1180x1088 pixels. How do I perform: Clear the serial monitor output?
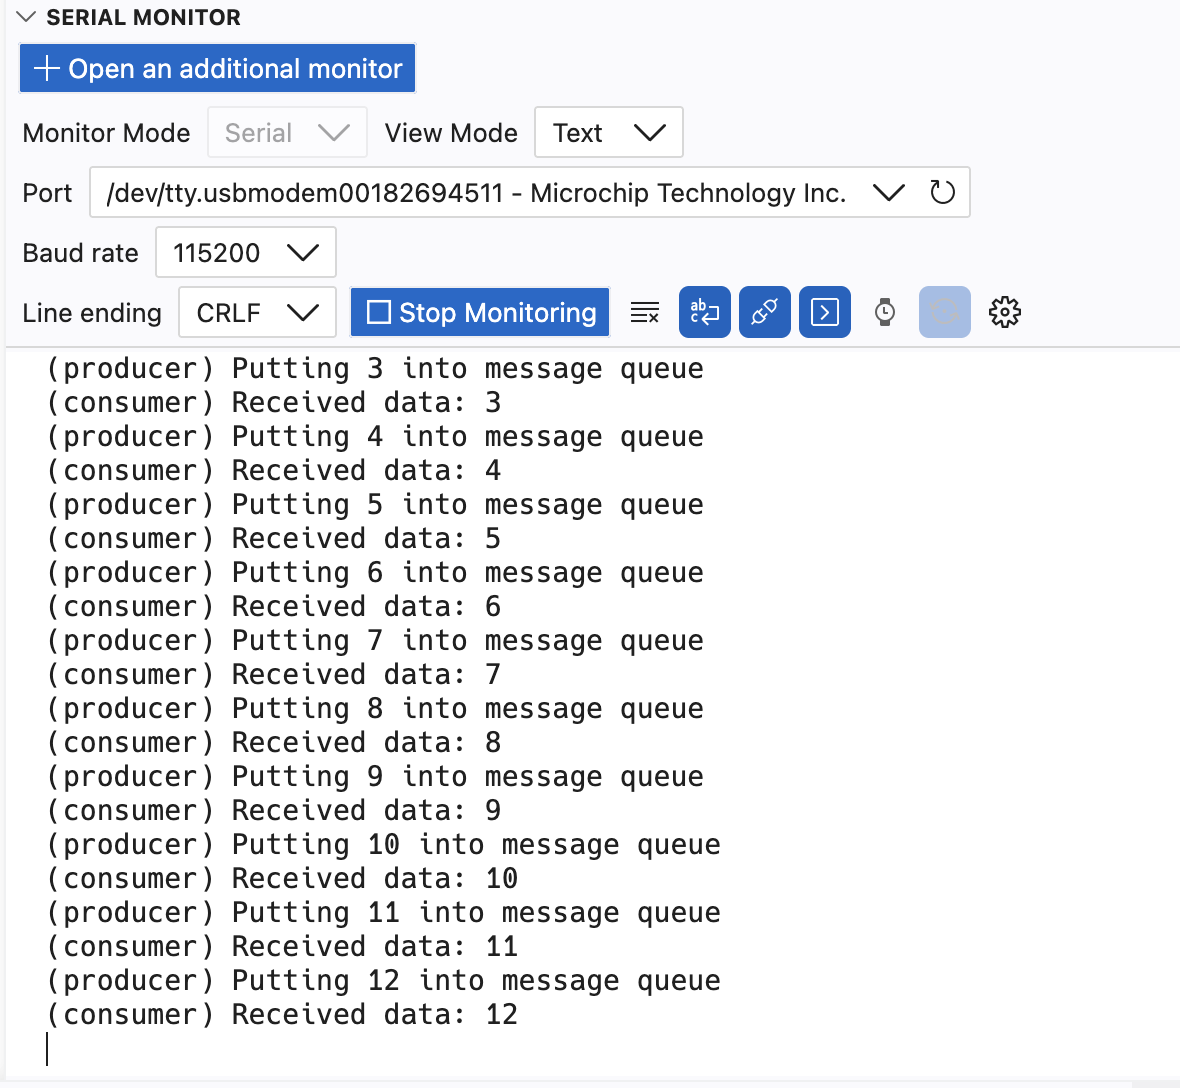645,312
